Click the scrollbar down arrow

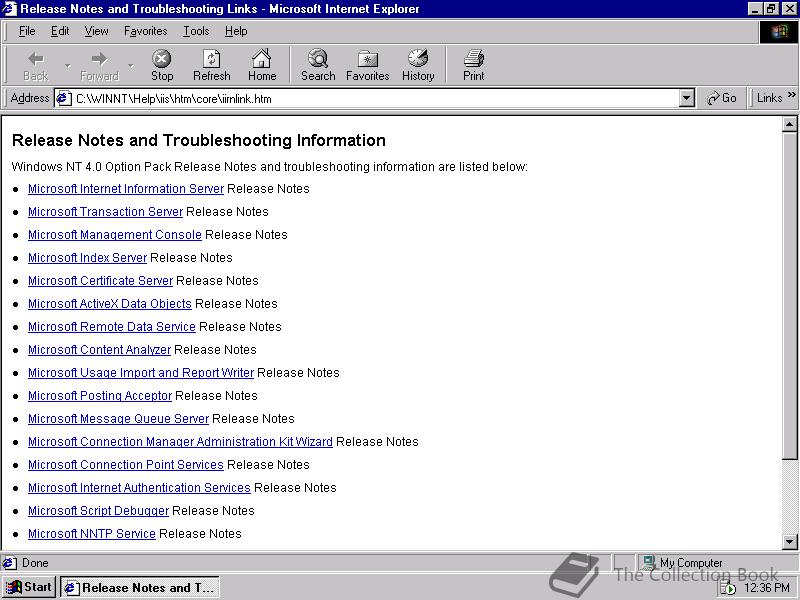click(789, 542)
